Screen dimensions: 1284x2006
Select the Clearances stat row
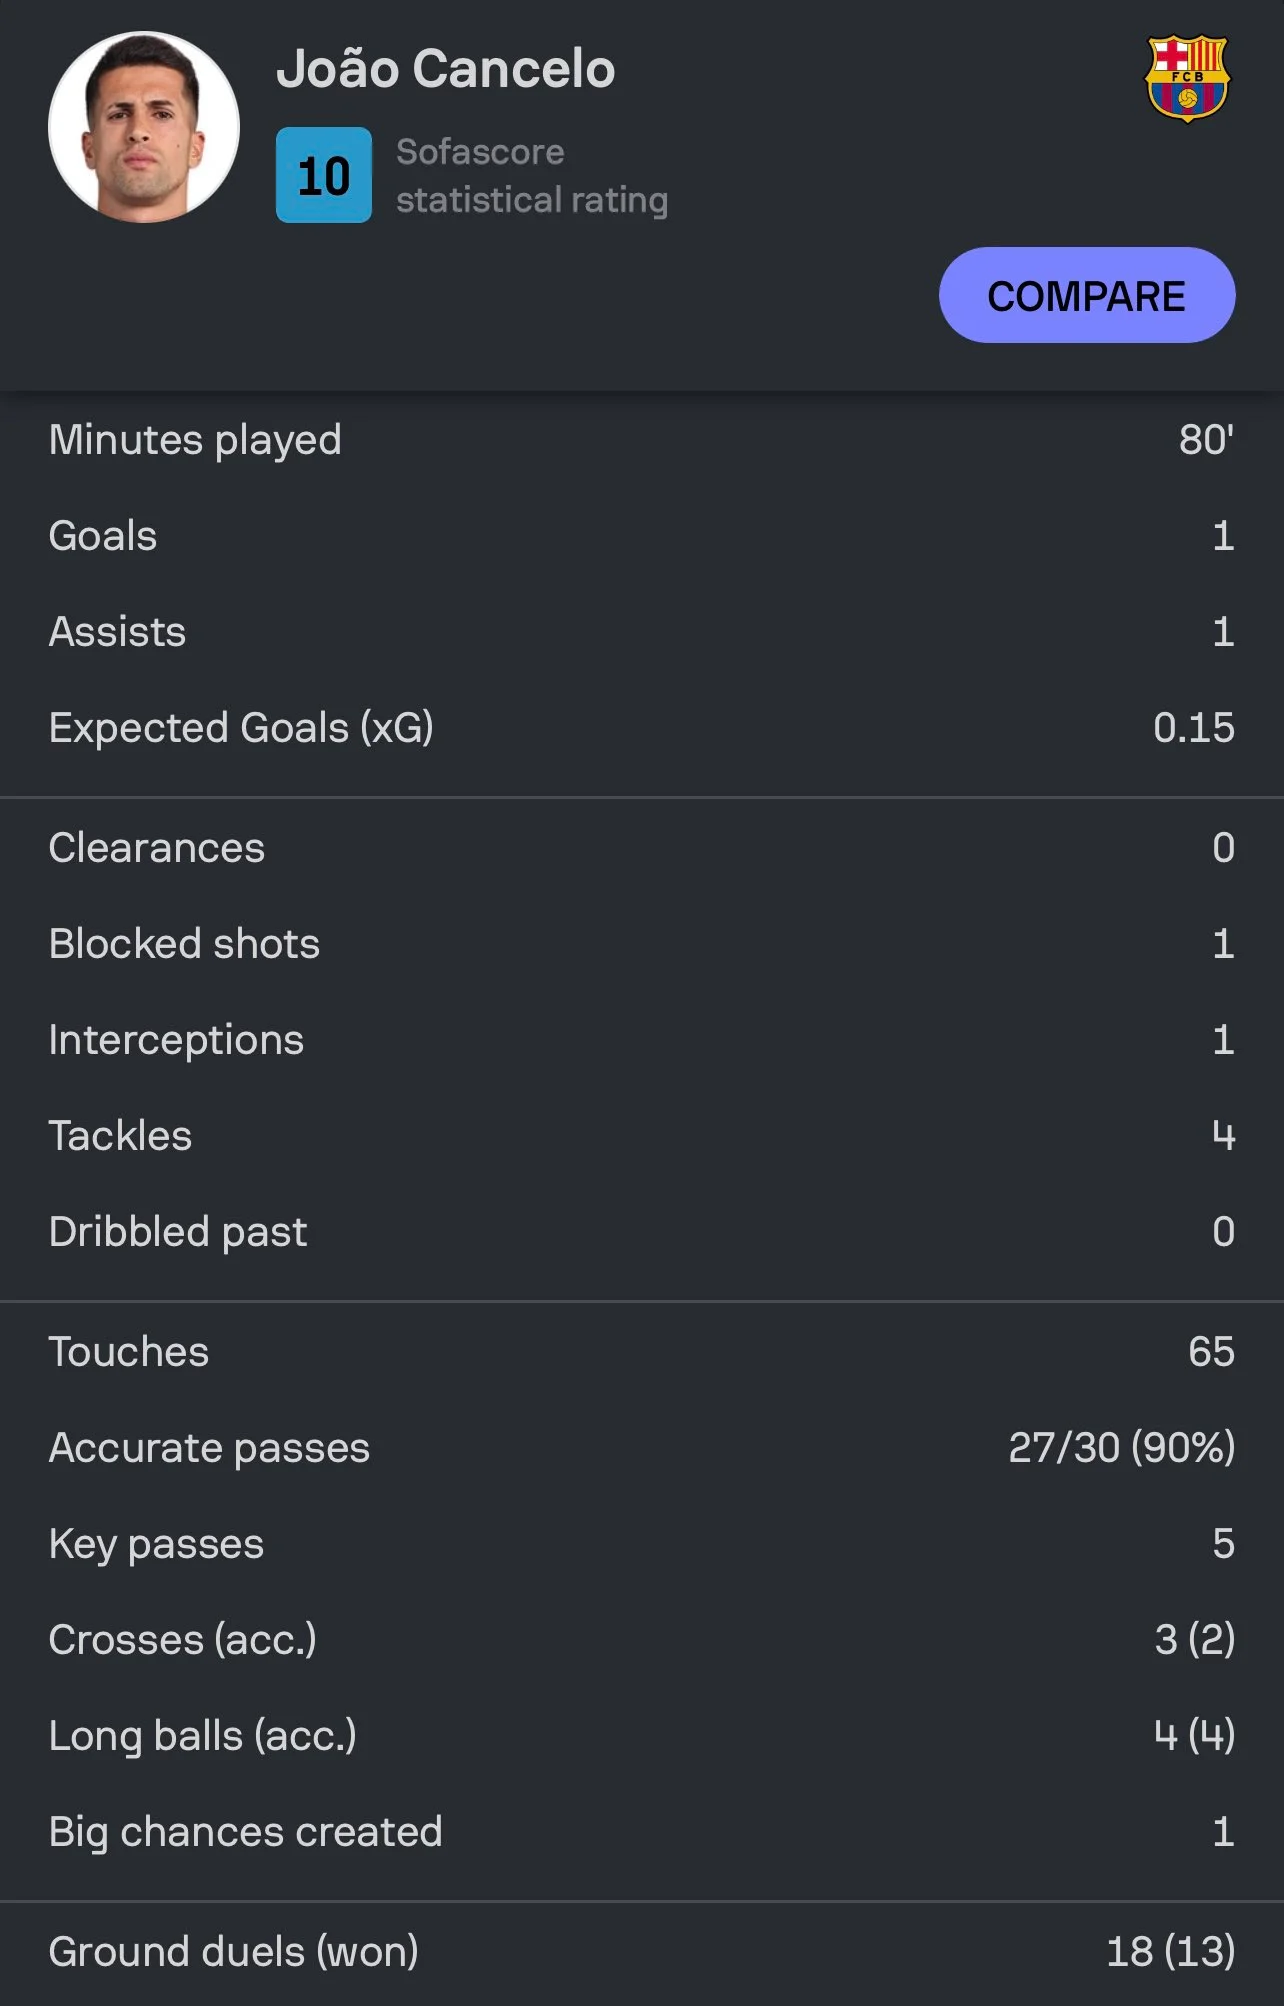click(x=641, y=848)
